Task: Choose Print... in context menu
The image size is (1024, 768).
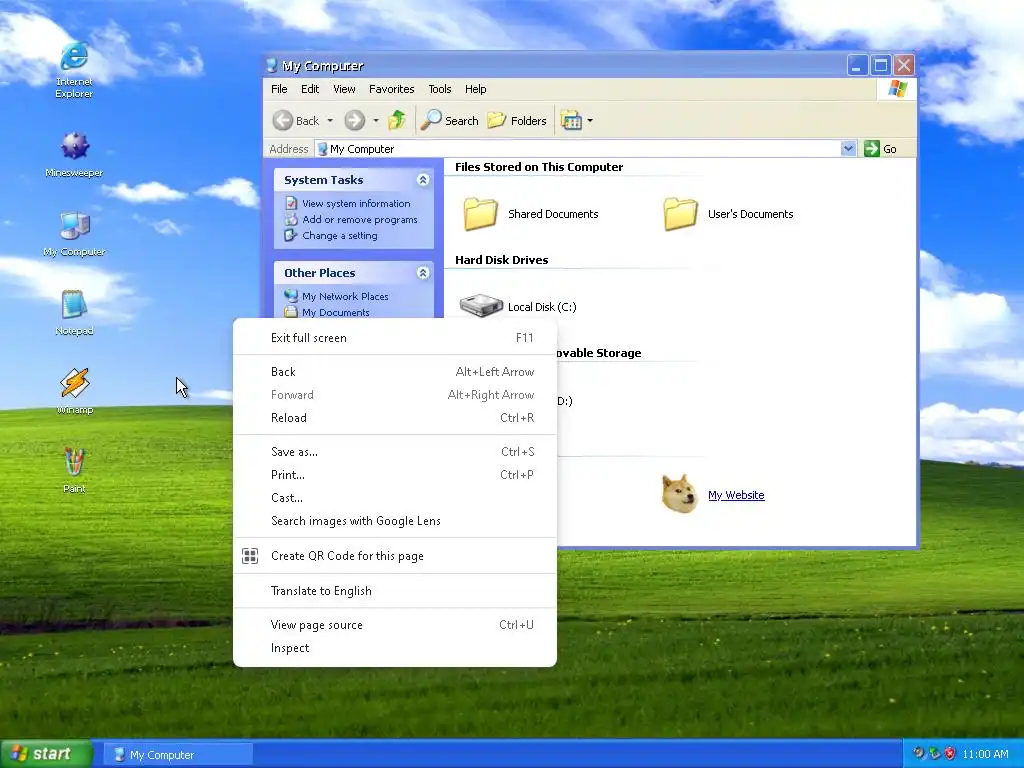Action: click(395, 475)
